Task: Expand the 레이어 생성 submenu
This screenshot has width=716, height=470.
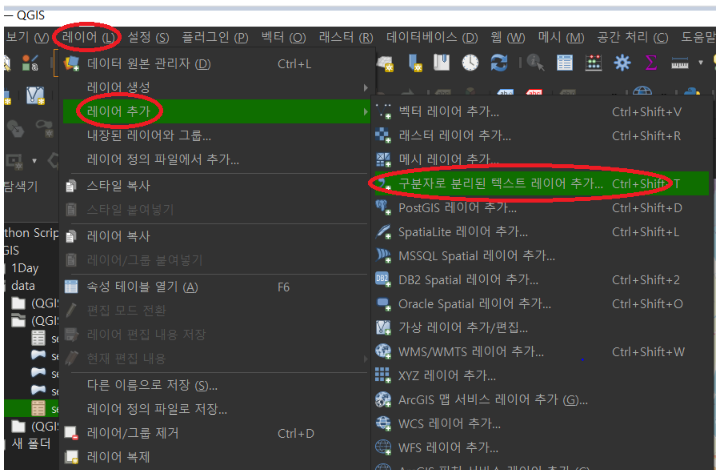Action: [216, 87]
